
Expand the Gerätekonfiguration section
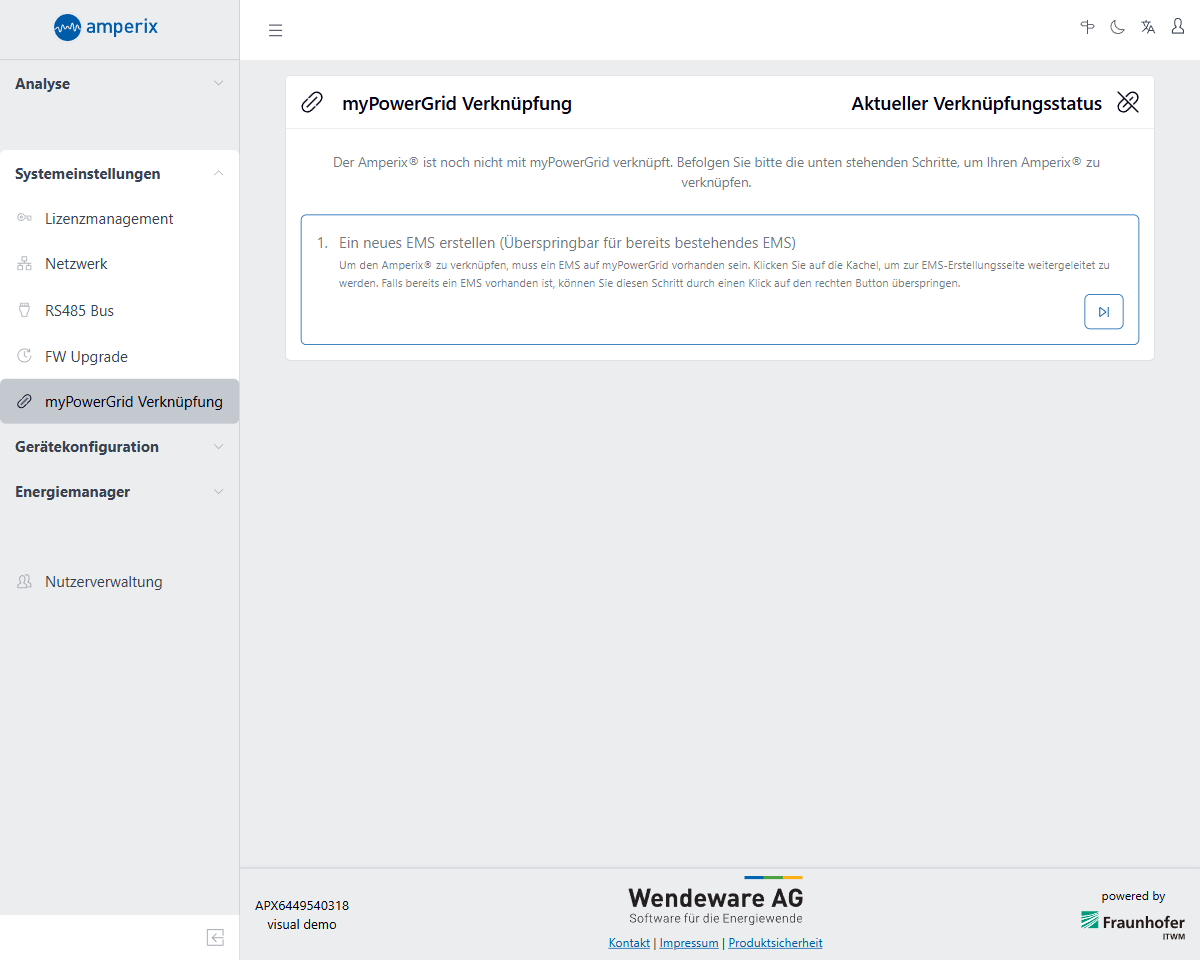(119, 447)
